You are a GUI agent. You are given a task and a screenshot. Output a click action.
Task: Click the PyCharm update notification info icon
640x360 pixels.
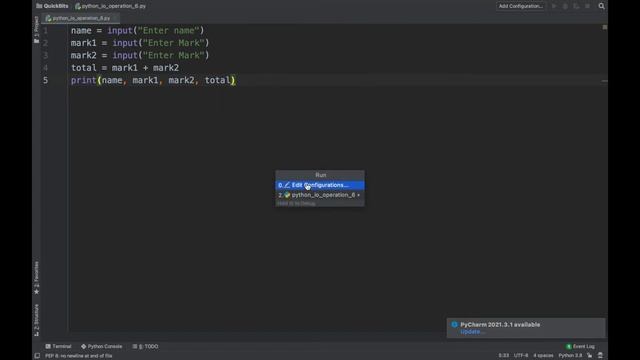454,325
